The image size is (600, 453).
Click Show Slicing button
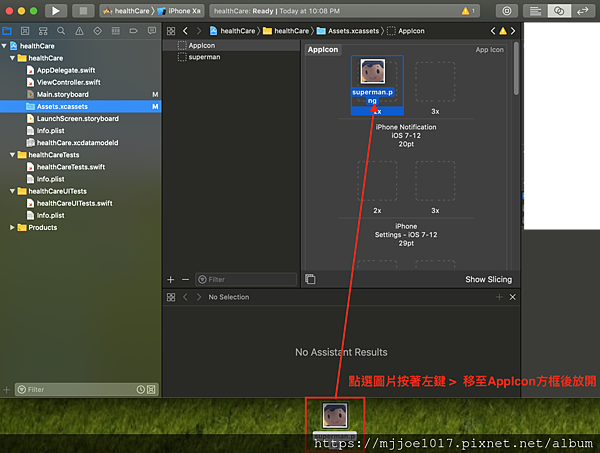tap(488, 280)
